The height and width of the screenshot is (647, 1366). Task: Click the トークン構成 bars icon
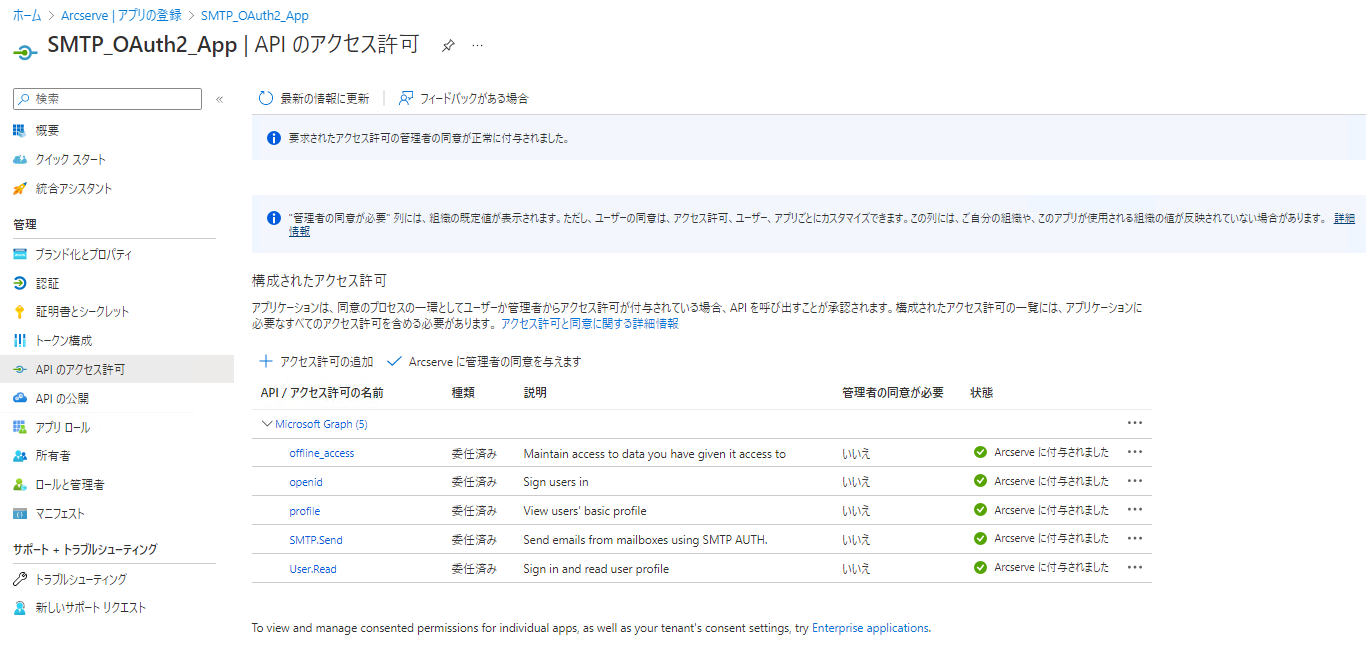[20, 340]
